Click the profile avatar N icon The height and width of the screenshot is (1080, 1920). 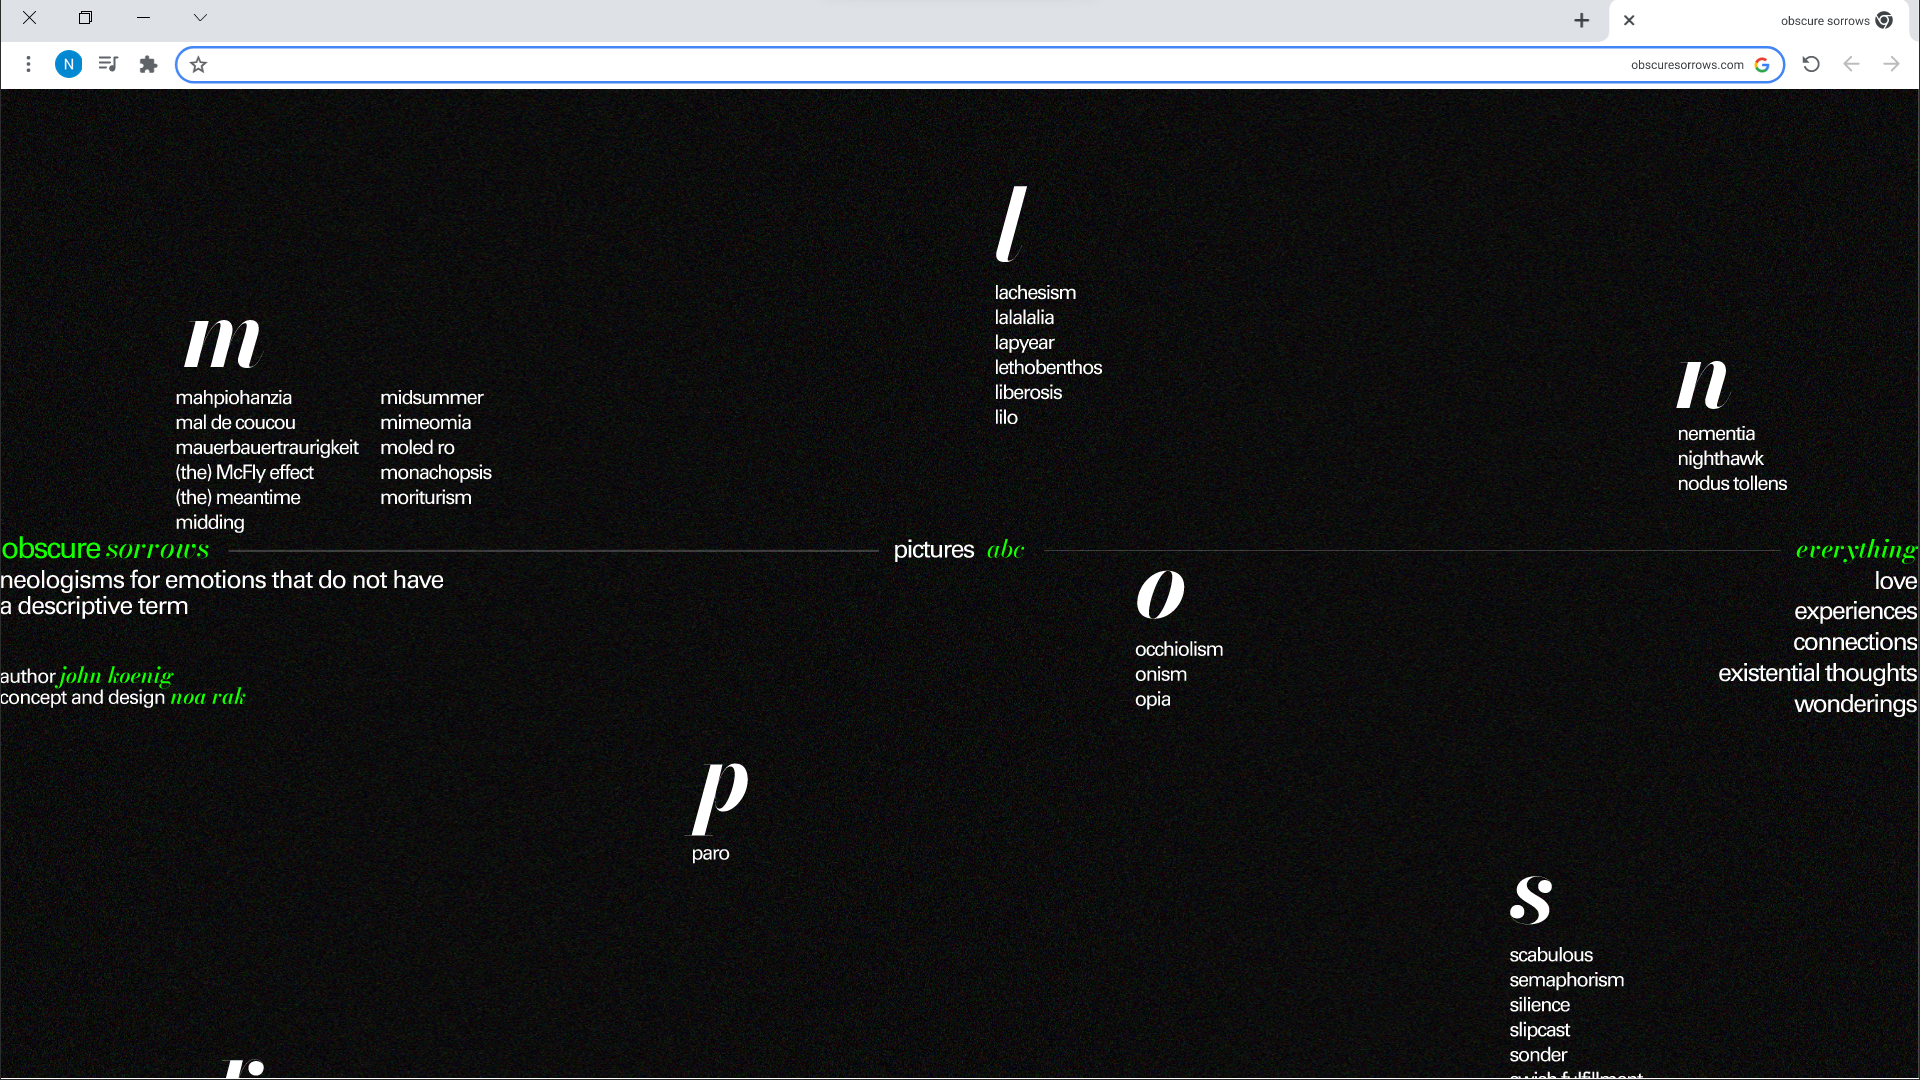pyautogui.click(x=68, y=65)
